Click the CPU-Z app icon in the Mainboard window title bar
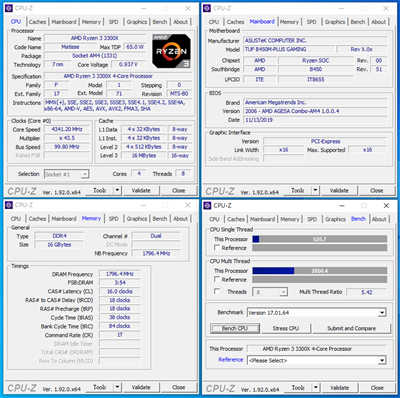The height and width of the screenshot is (398, 400). [207, 8]
